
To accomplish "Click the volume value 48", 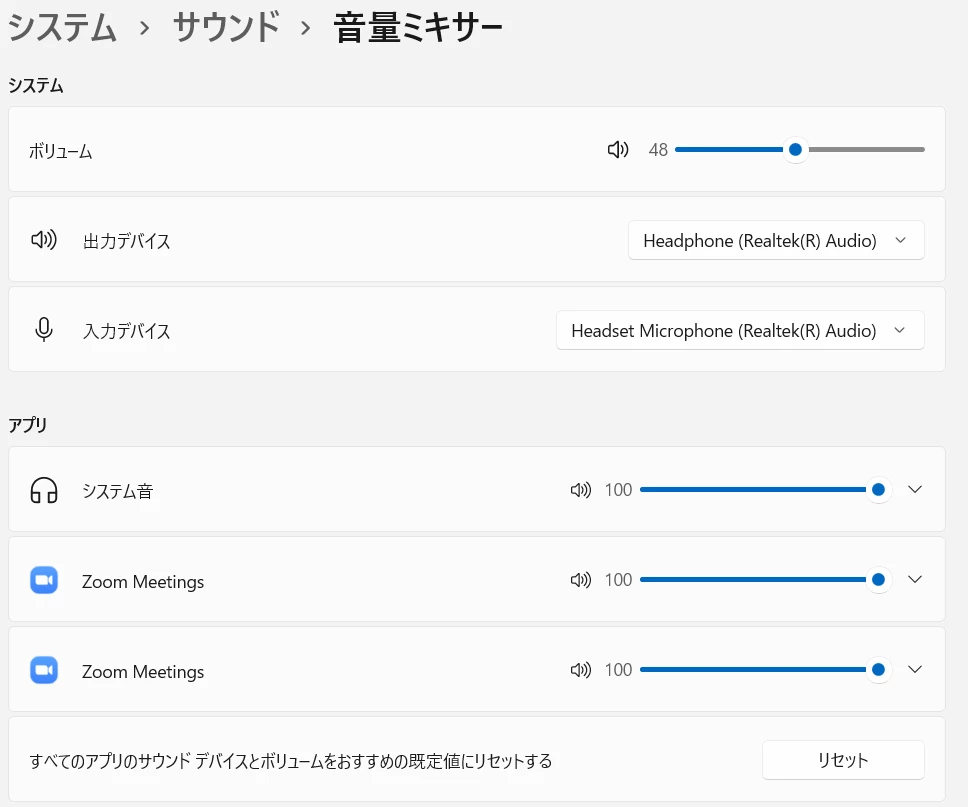I will [658, 150].
